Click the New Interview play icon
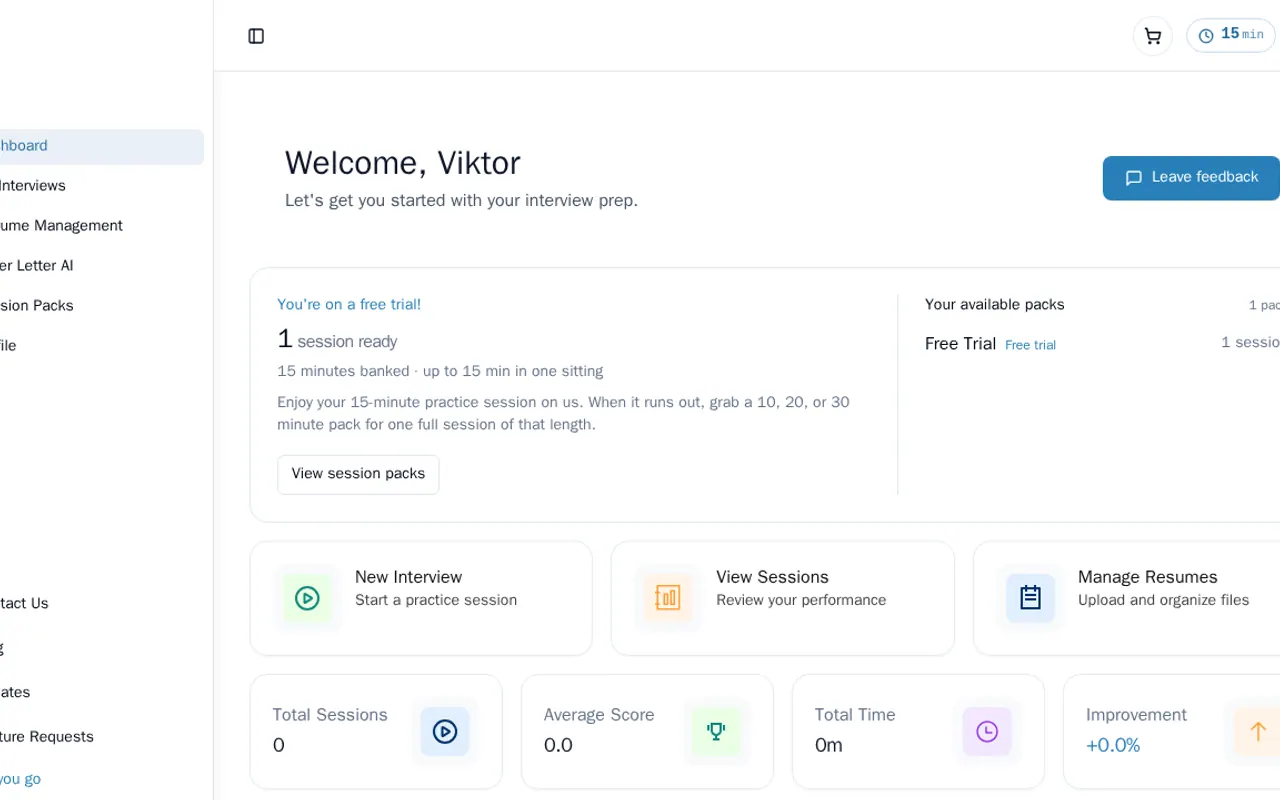The image size is (1280, 800). (307, 598)
